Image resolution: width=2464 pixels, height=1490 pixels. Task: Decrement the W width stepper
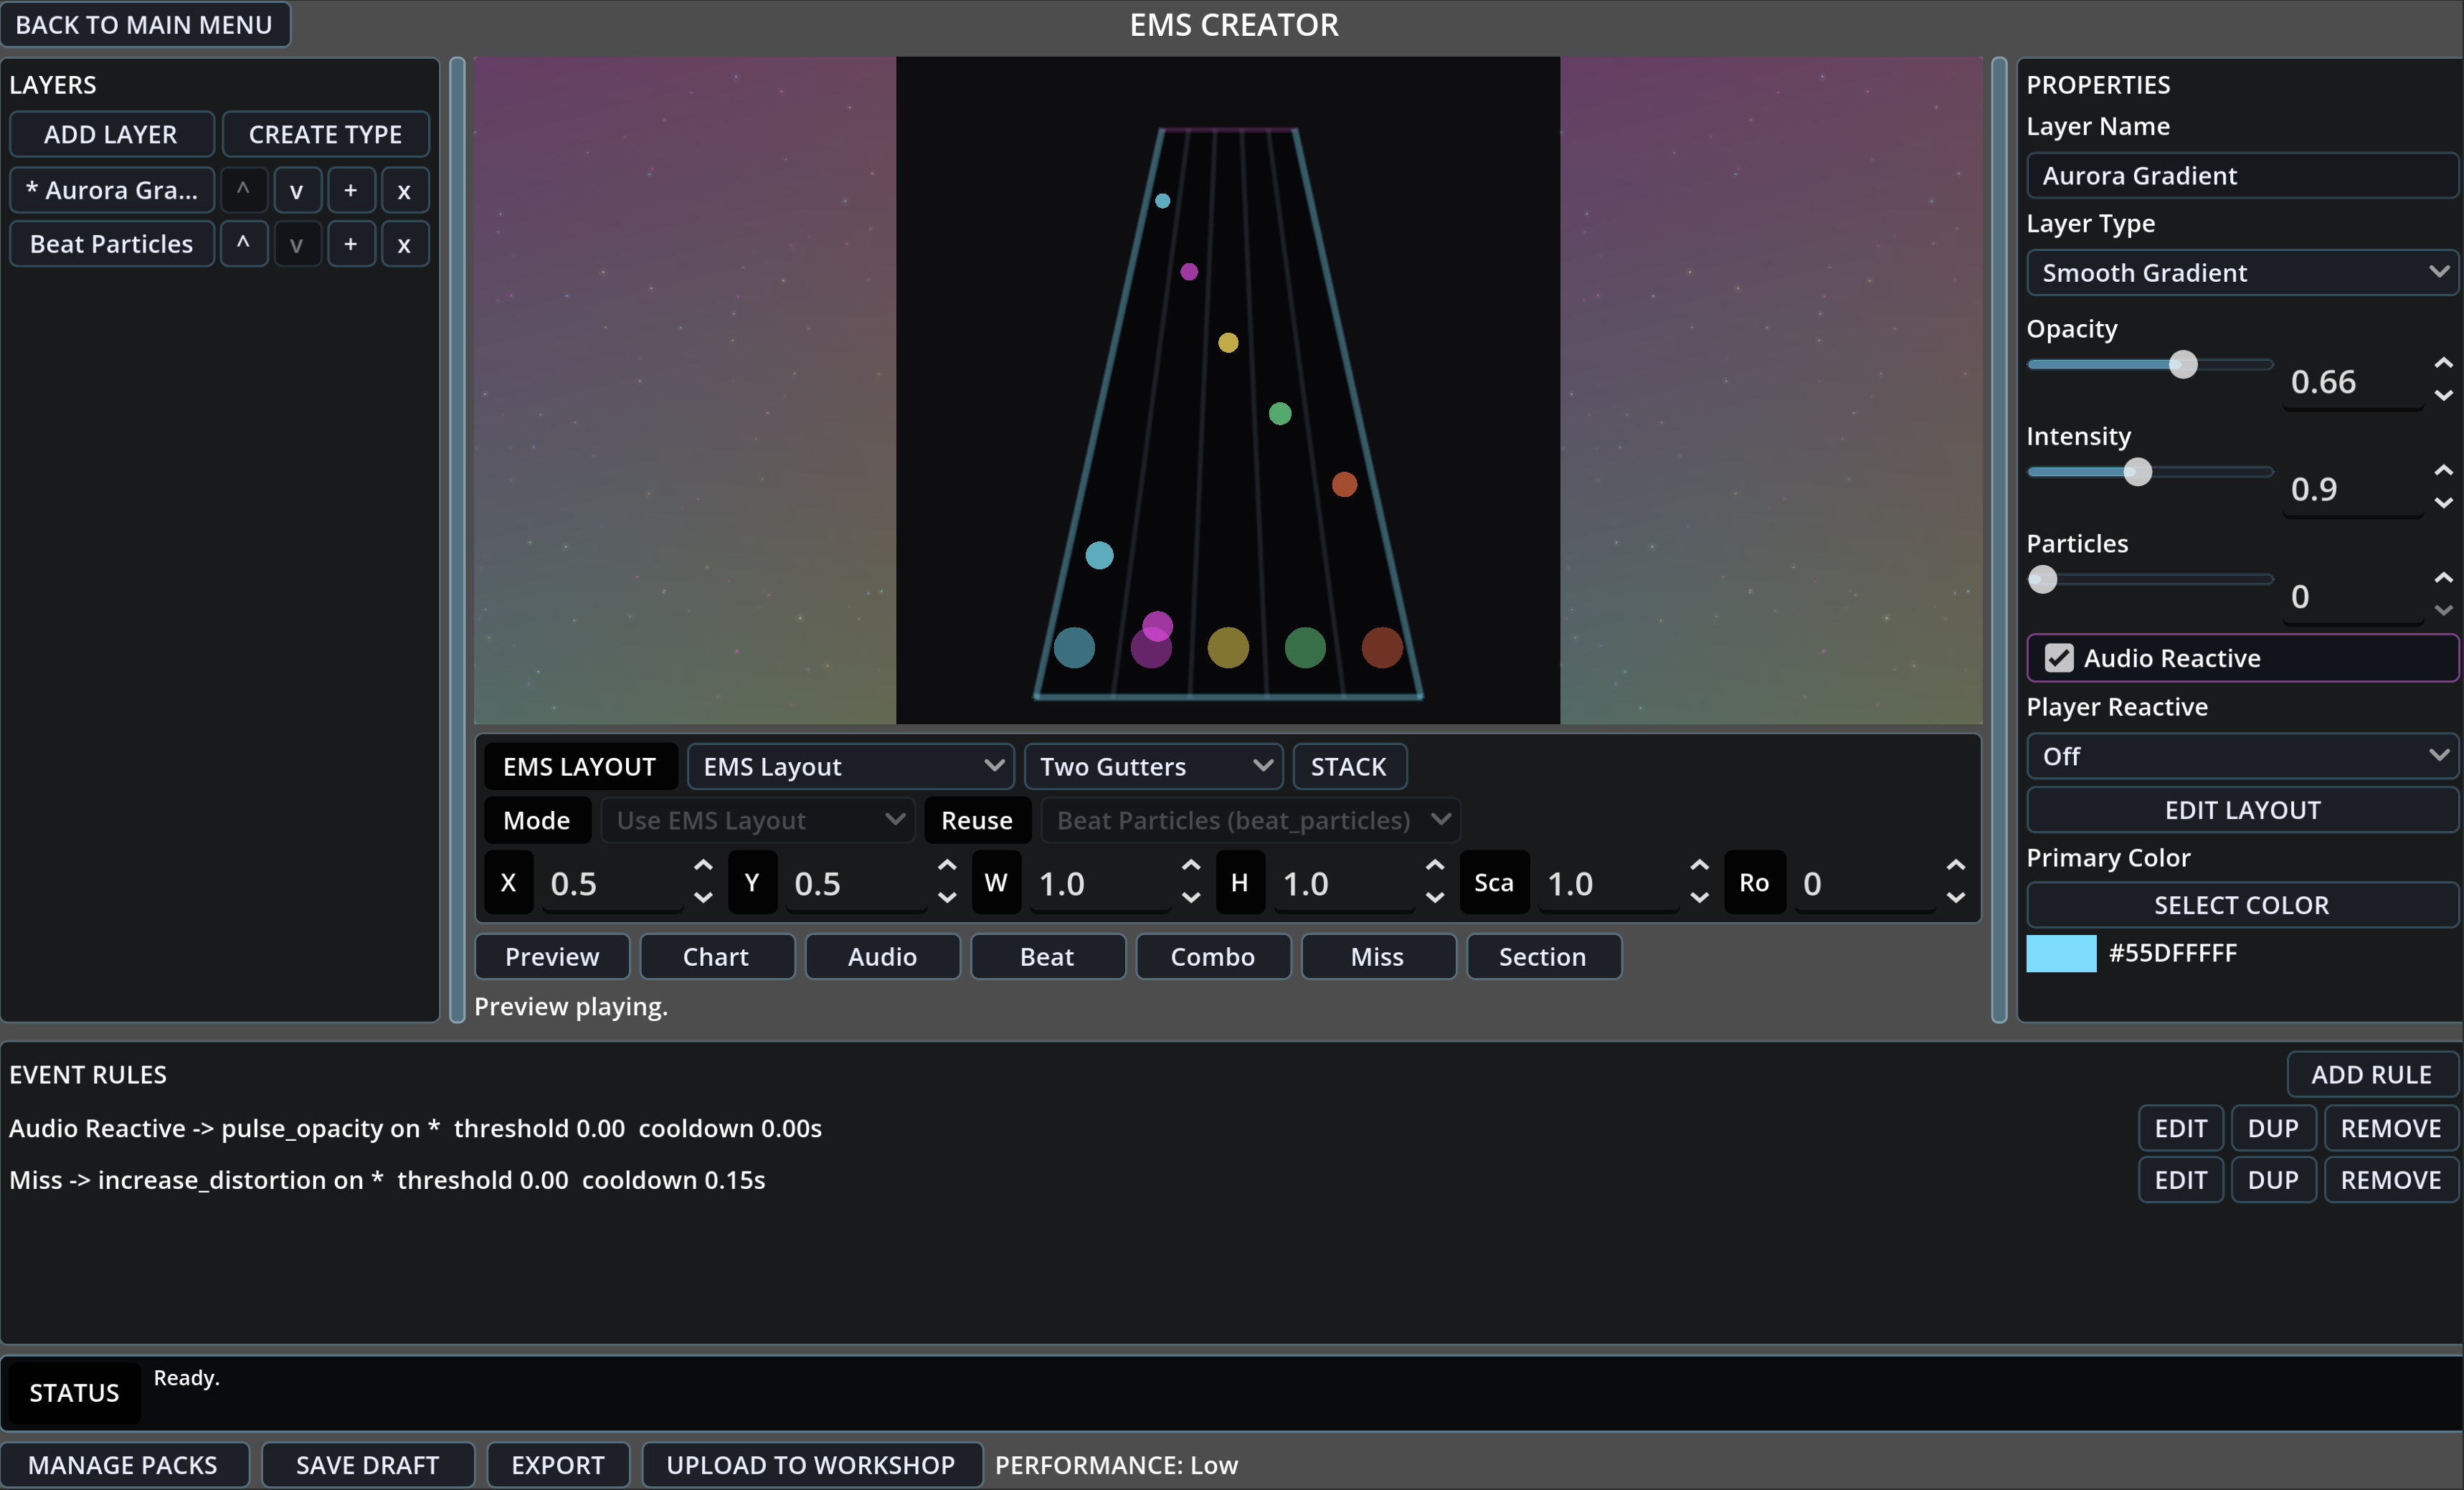[1190, 898]
